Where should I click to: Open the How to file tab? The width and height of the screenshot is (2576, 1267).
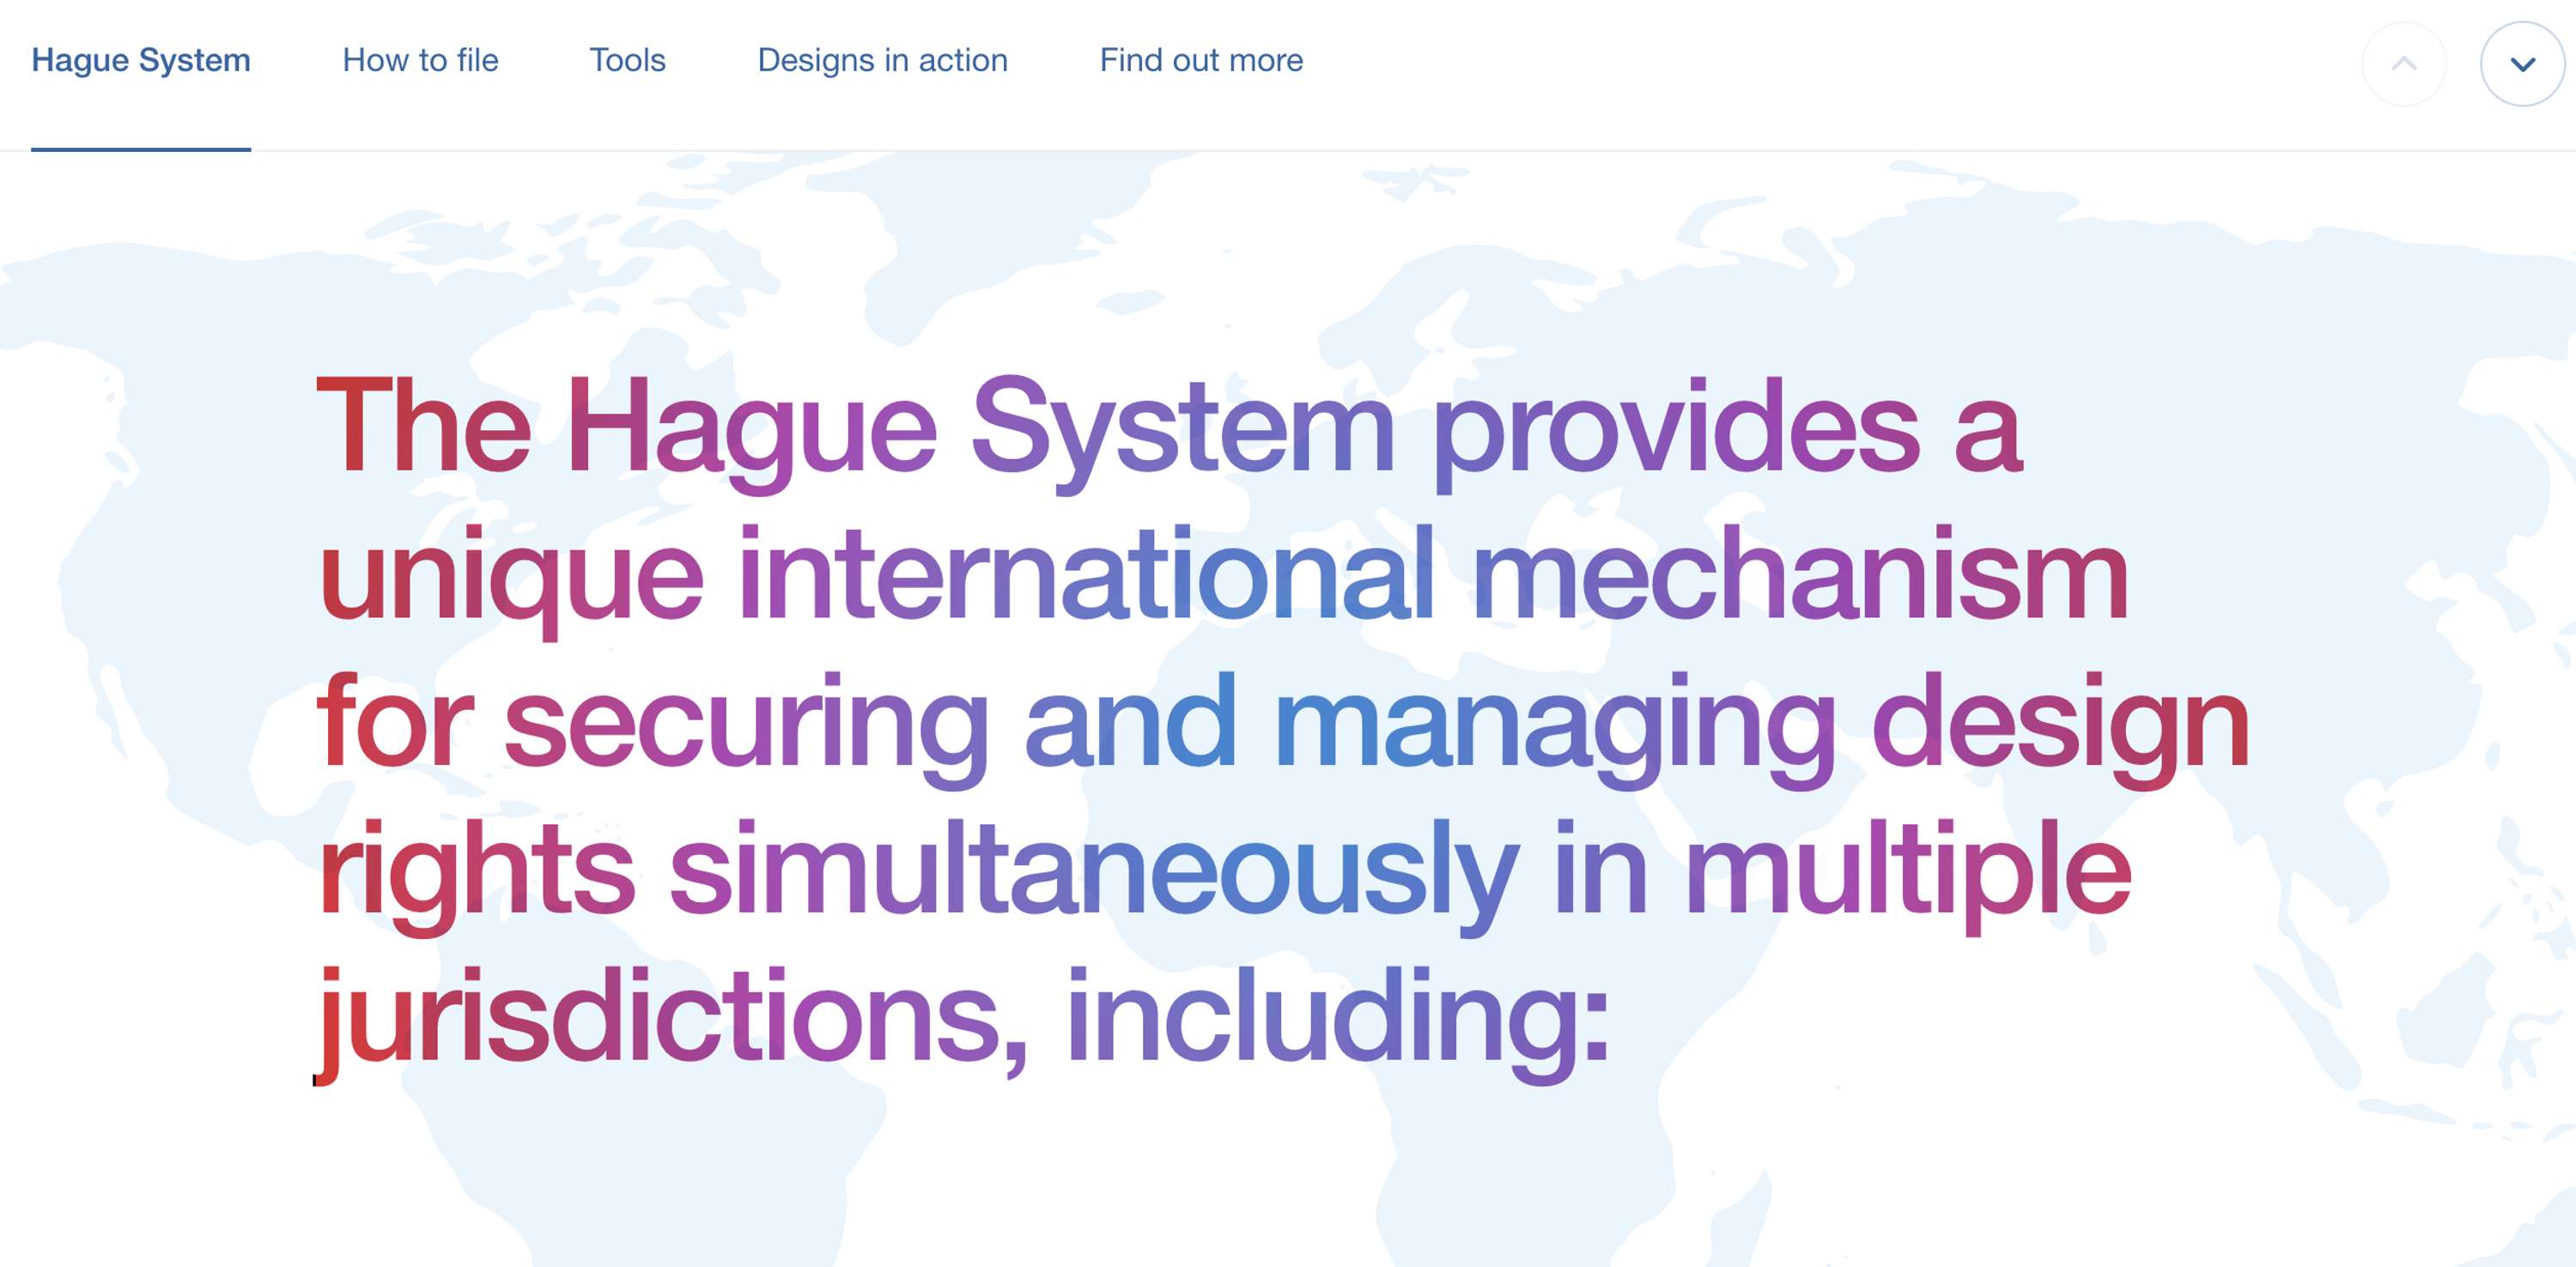[x=420, y=61]
